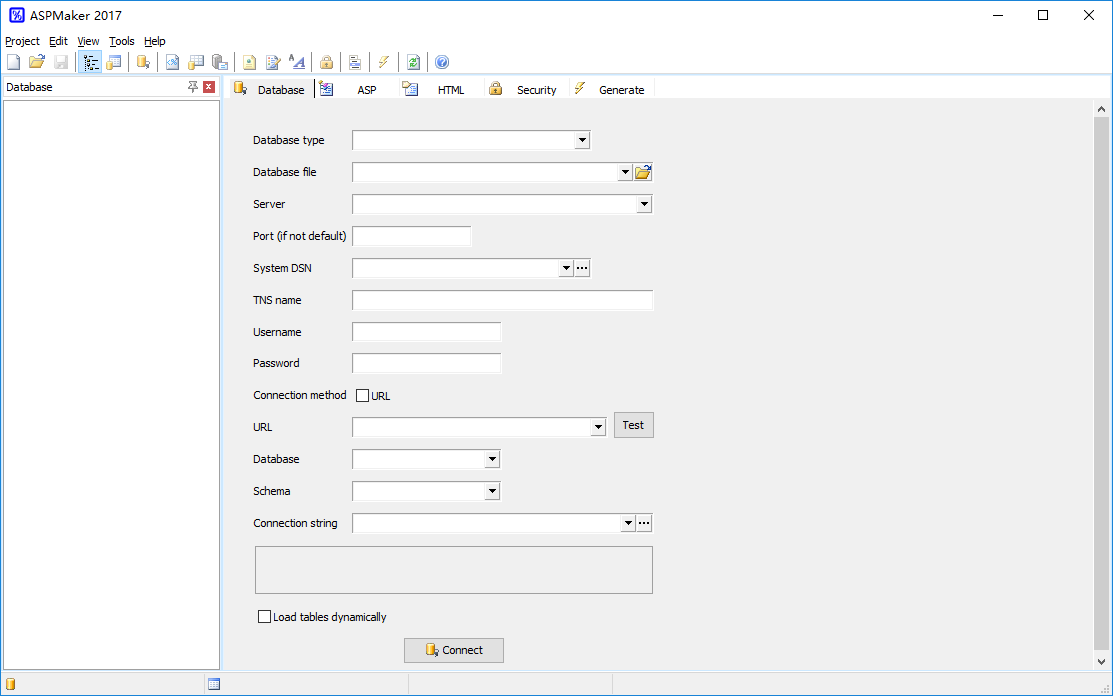1113x696 pixels.
Task: Open the database file browse folder icon
Action: point(642,171)
